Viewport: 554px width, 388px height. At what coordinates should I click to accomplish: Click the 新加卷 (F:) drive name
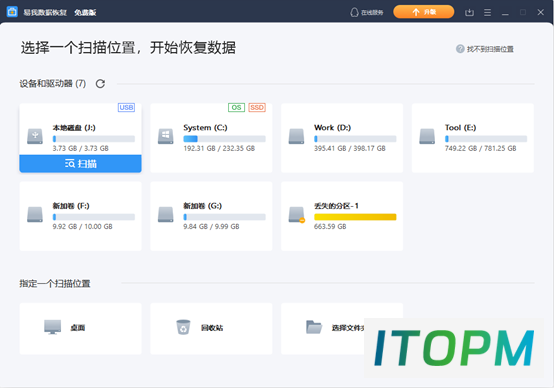click(x=71, y=206)
